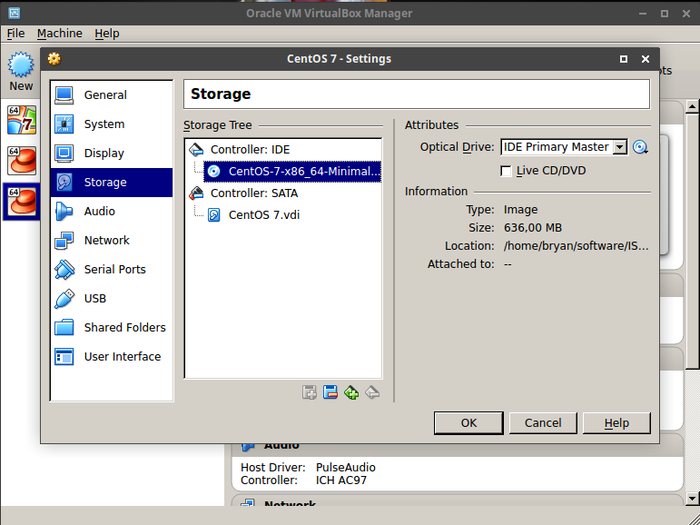This screenshot has width=700, height=525.
Task: Open the Machine menu in VirtualBox Manager
Action: click(x=60, y=33)
